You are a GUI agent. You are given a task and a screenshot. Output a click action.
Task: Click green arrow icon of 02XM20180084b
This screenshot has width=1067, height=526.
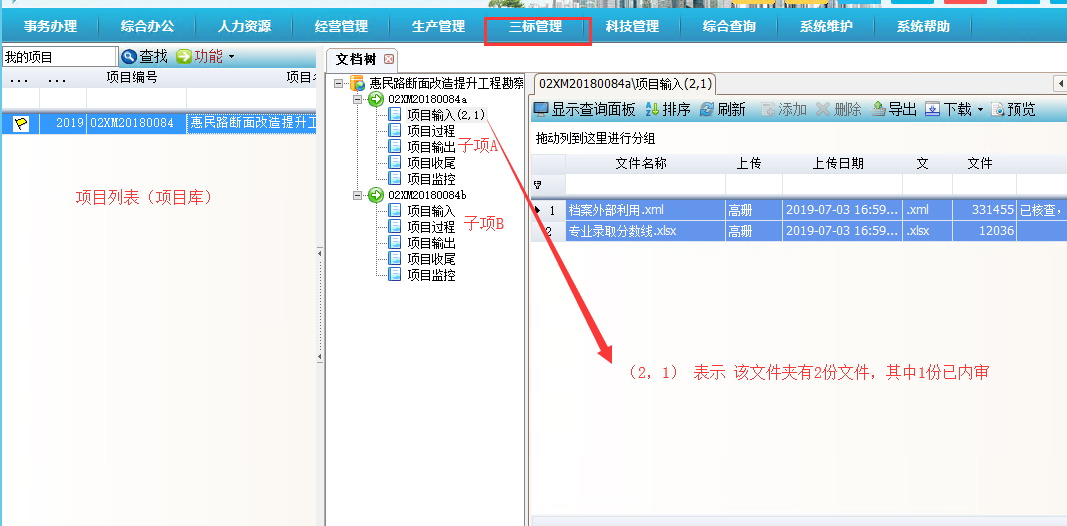tap(376, 195)
